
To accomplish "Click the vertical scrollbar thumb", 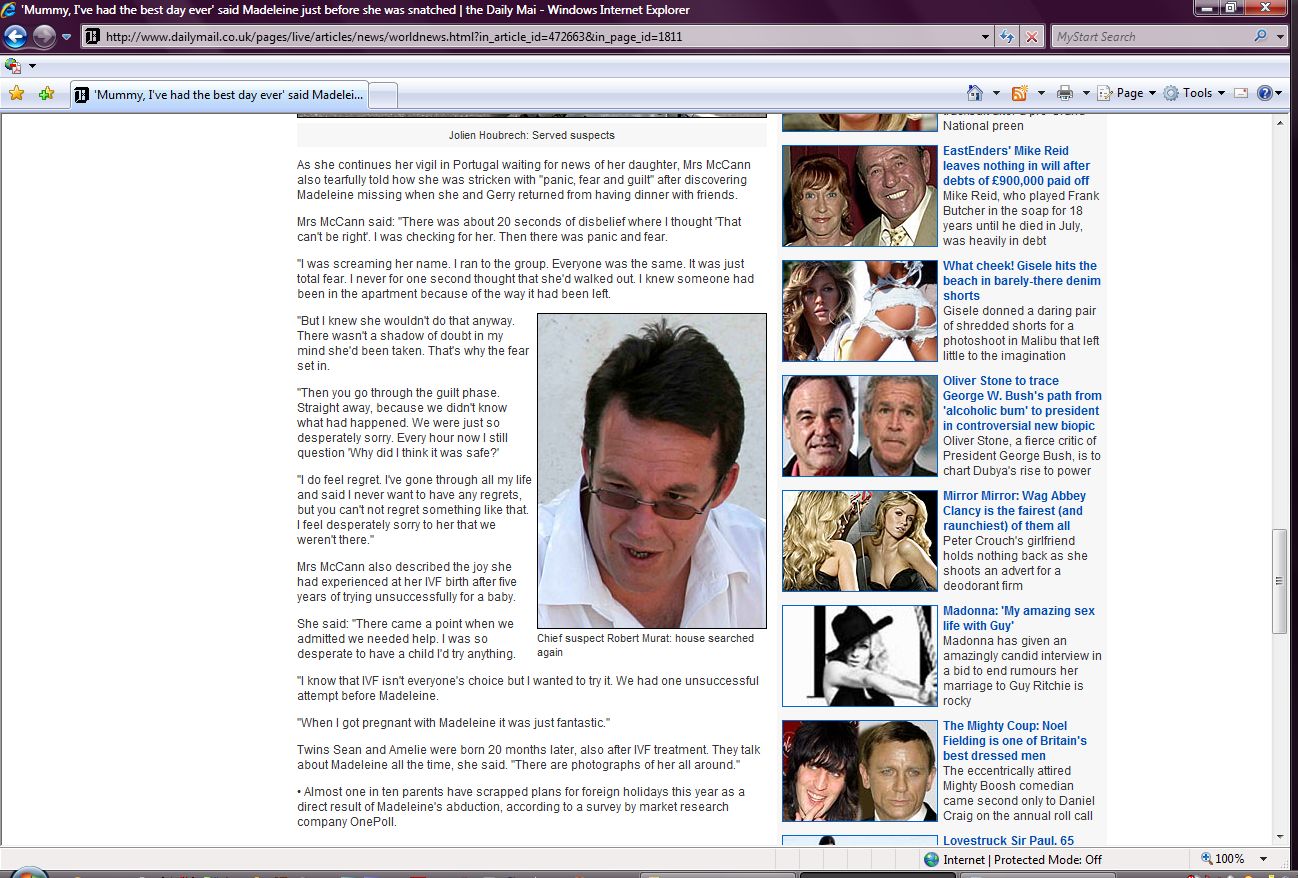I will coord(1279,580).
